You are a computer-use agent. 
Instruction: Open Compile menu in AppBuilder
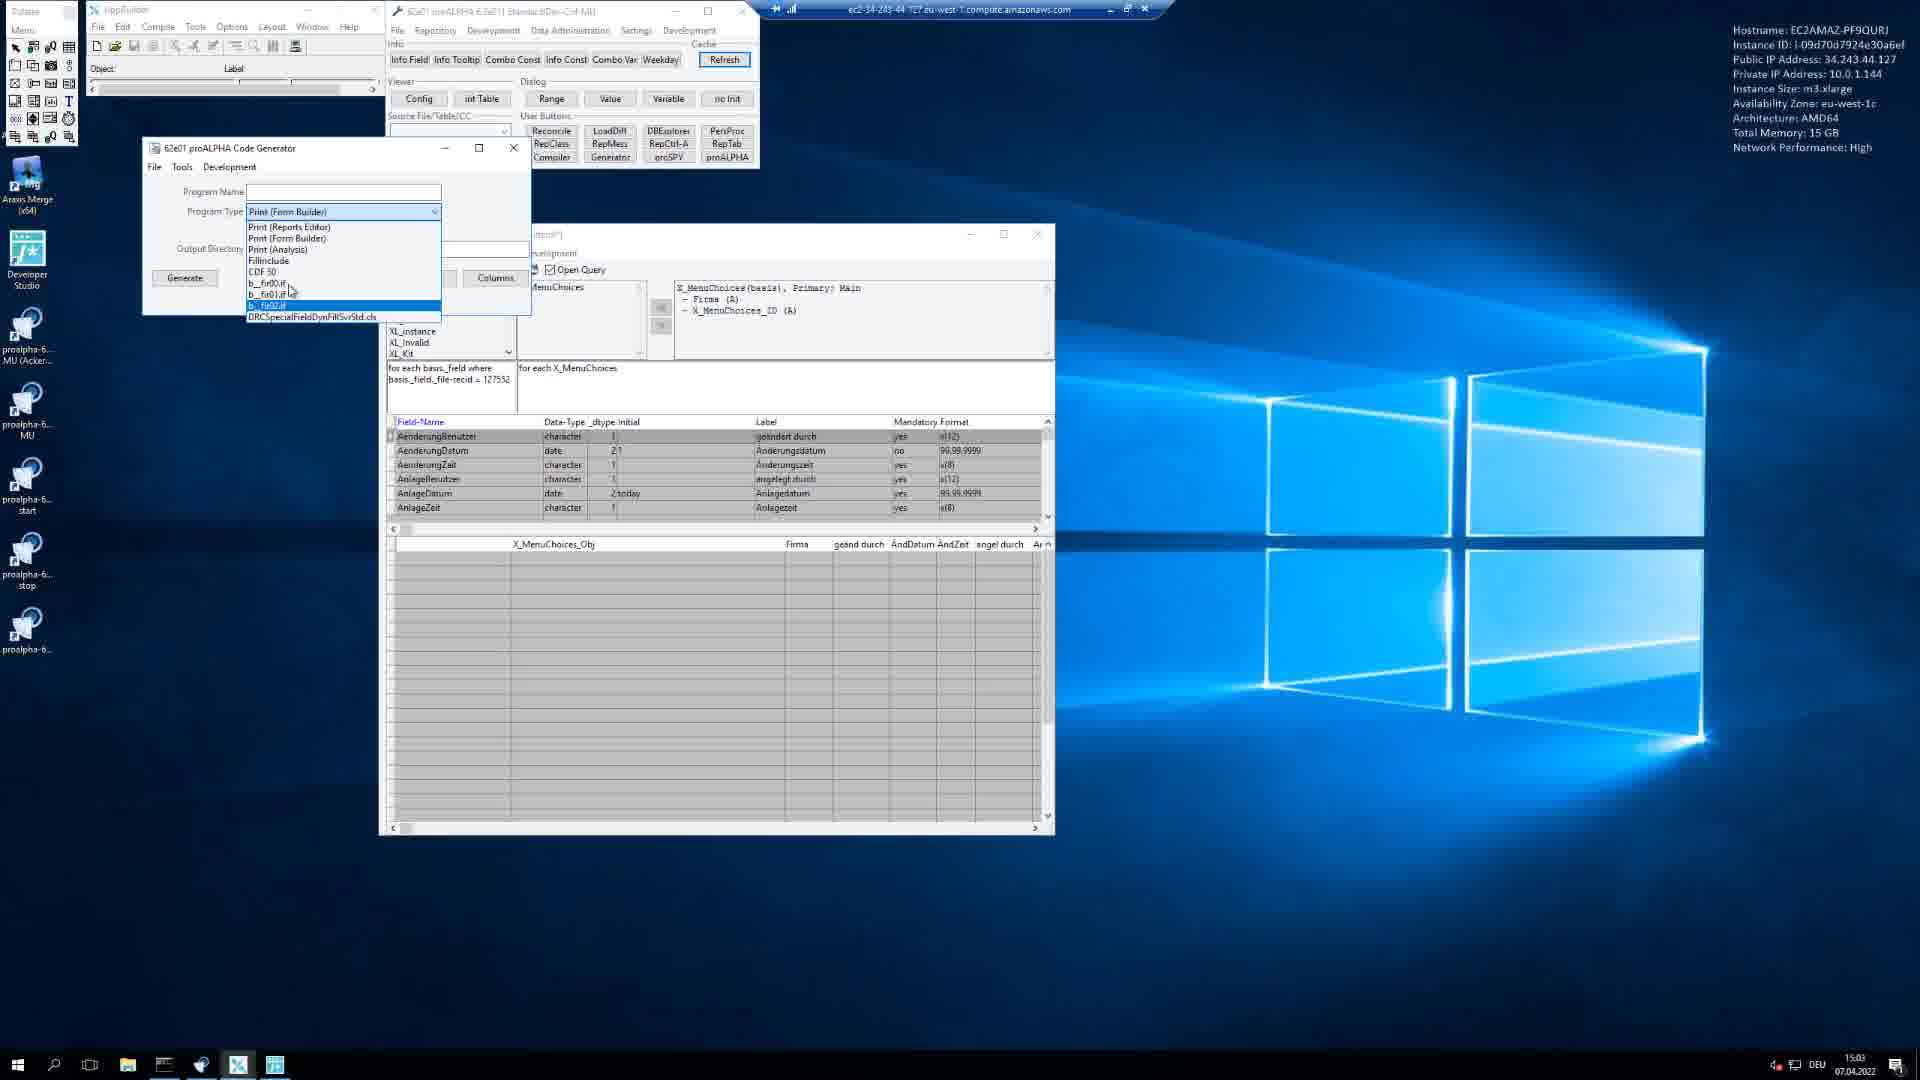(158, 27)
